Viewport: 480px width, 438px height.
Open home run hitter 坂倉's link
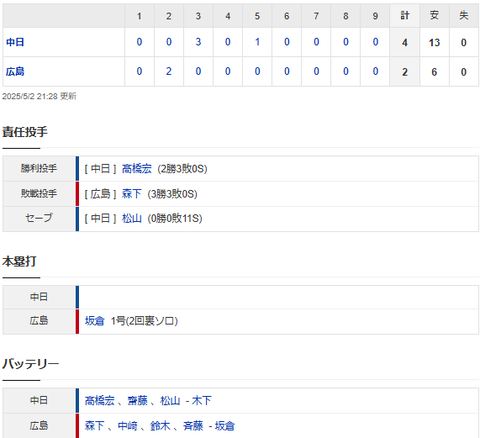(x=94, y=321)
